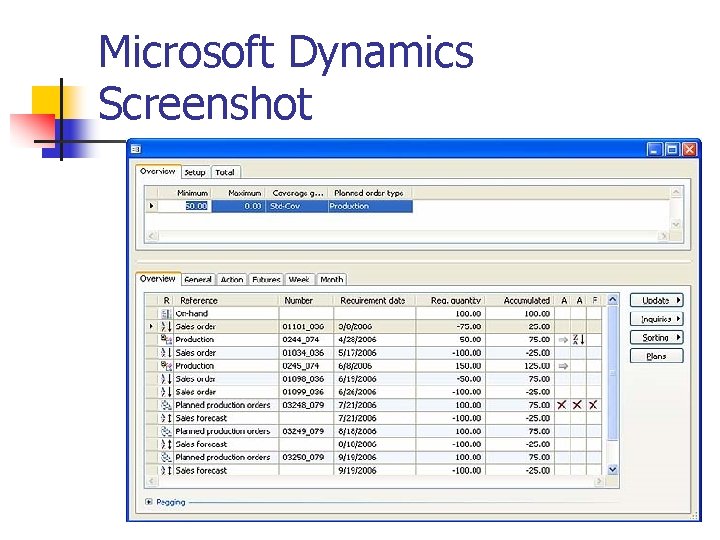720x540 pixels.
Task: Click scroll down arrow of lower grid
Action: click(613, 469)
